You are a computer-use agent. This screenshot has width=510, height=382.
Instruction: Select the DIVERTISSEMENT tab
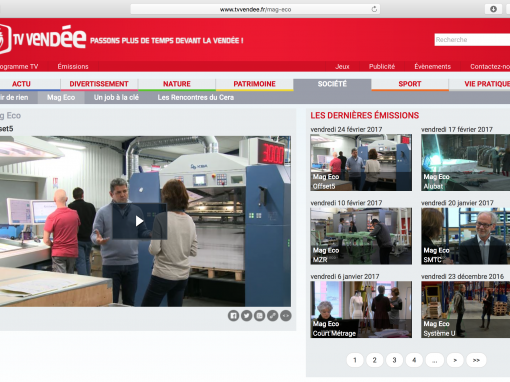(x=99, y=84)
